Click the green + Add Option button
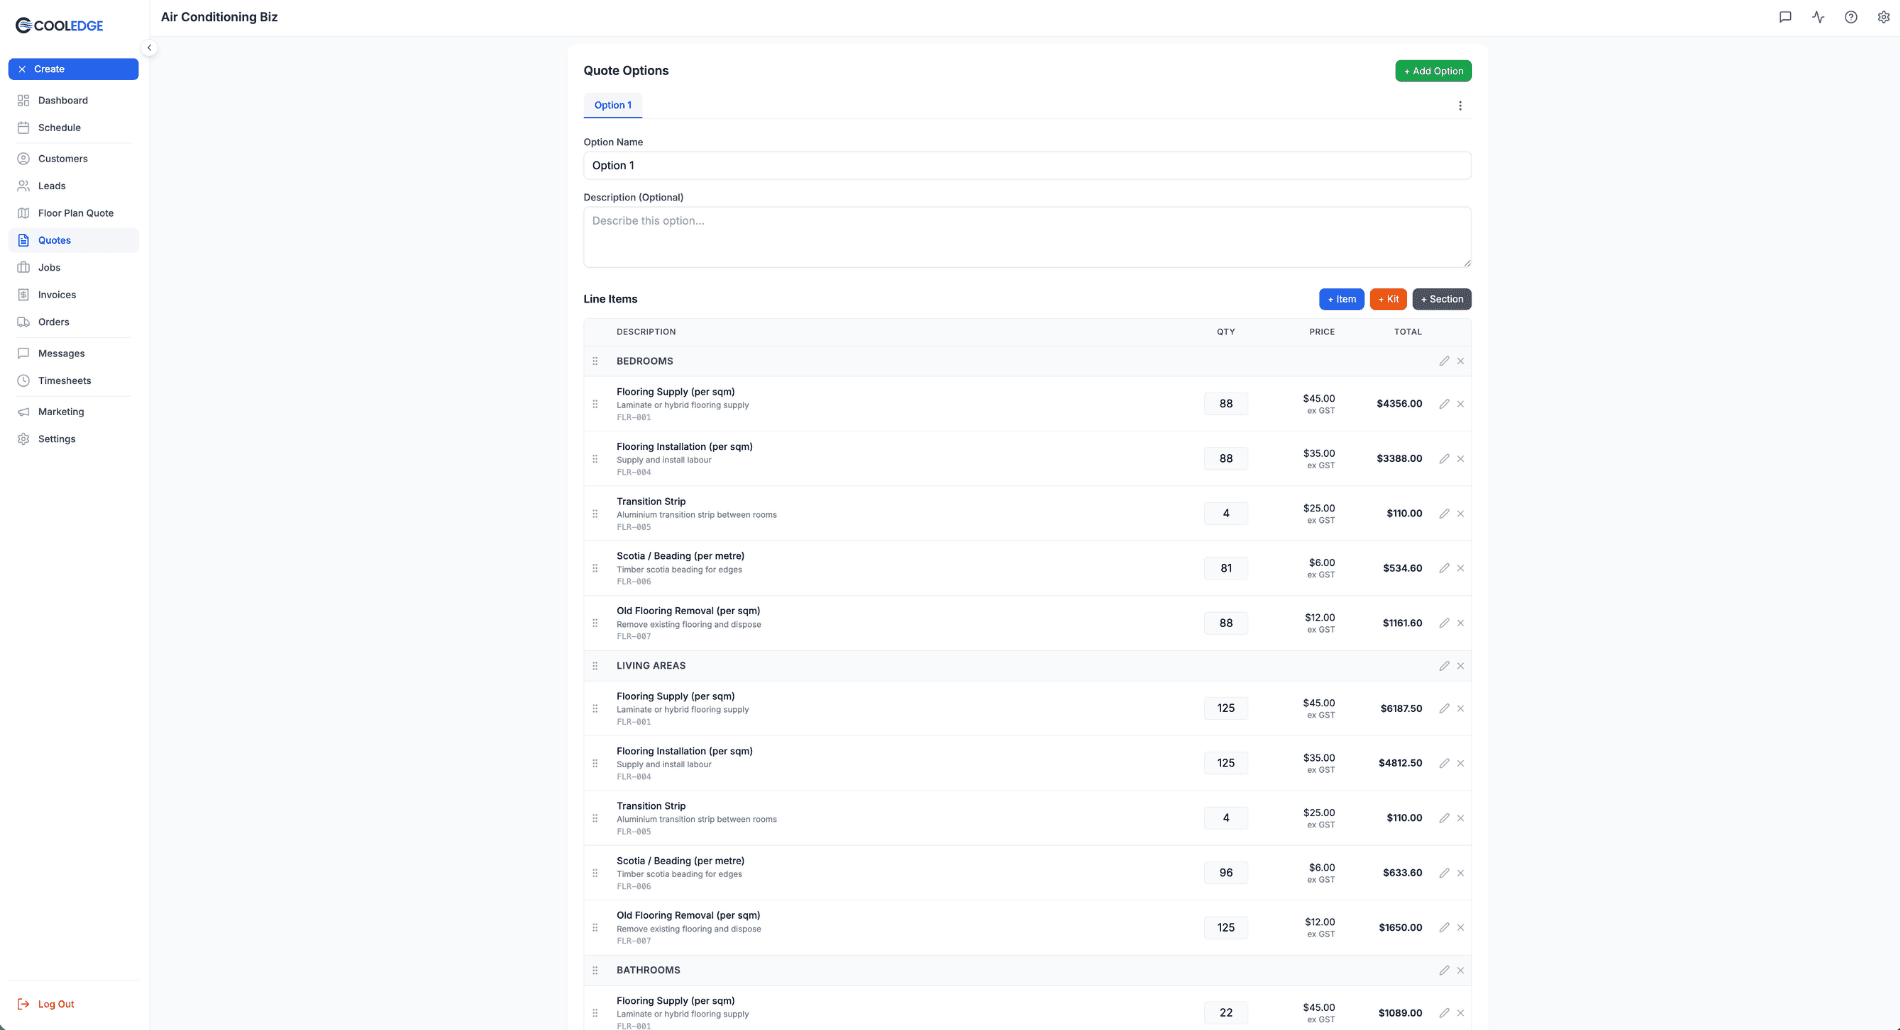Screen dimensions: 1900x1030 coord(1433,70)
